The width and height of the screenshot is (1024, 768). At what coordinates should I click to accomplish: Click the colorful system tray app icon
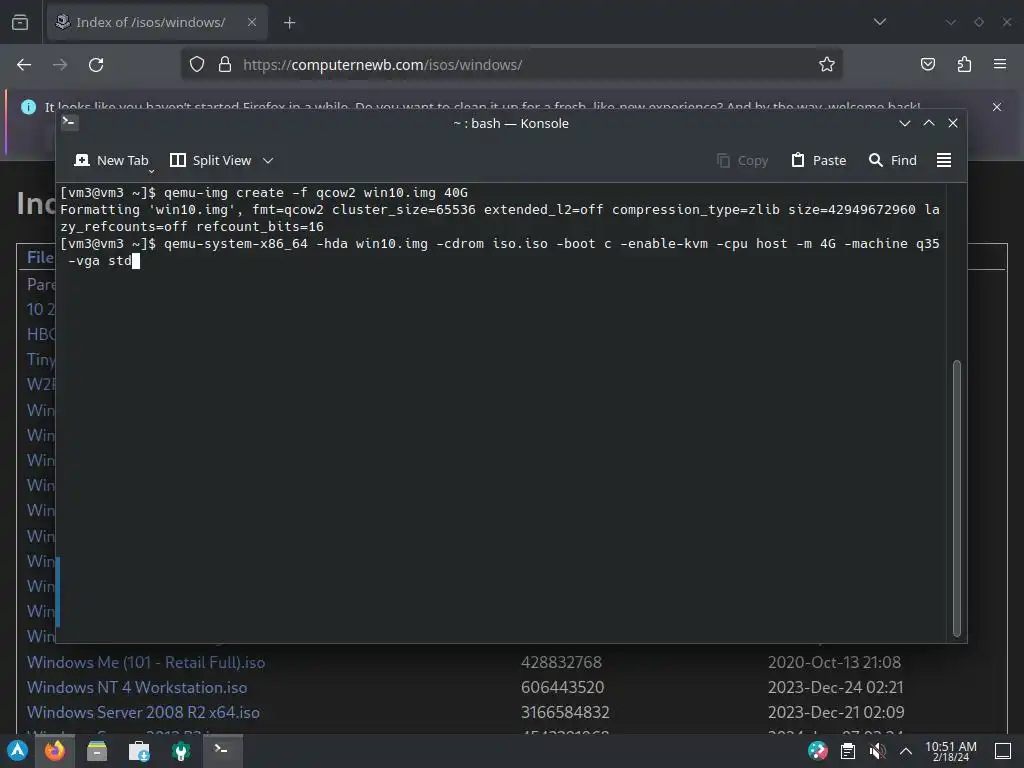[x=818, y=751]
